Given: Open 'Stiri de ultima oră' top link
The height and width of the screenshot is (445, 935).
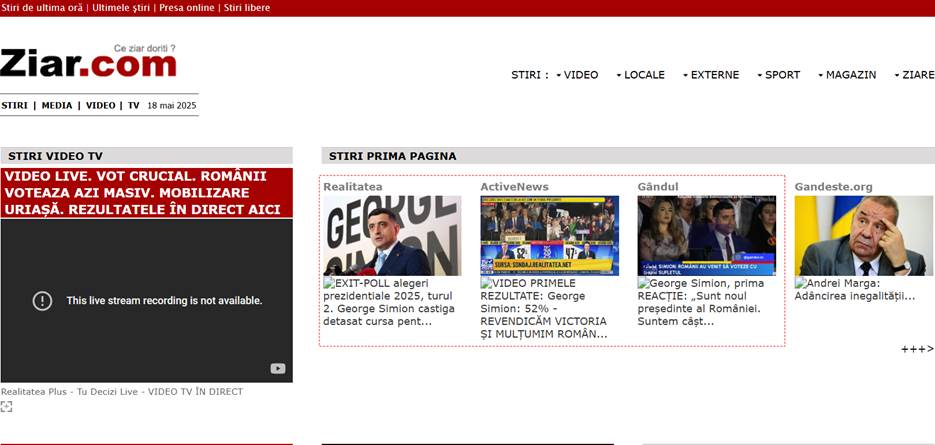Looking at the screenshot, I should (42, 8).
